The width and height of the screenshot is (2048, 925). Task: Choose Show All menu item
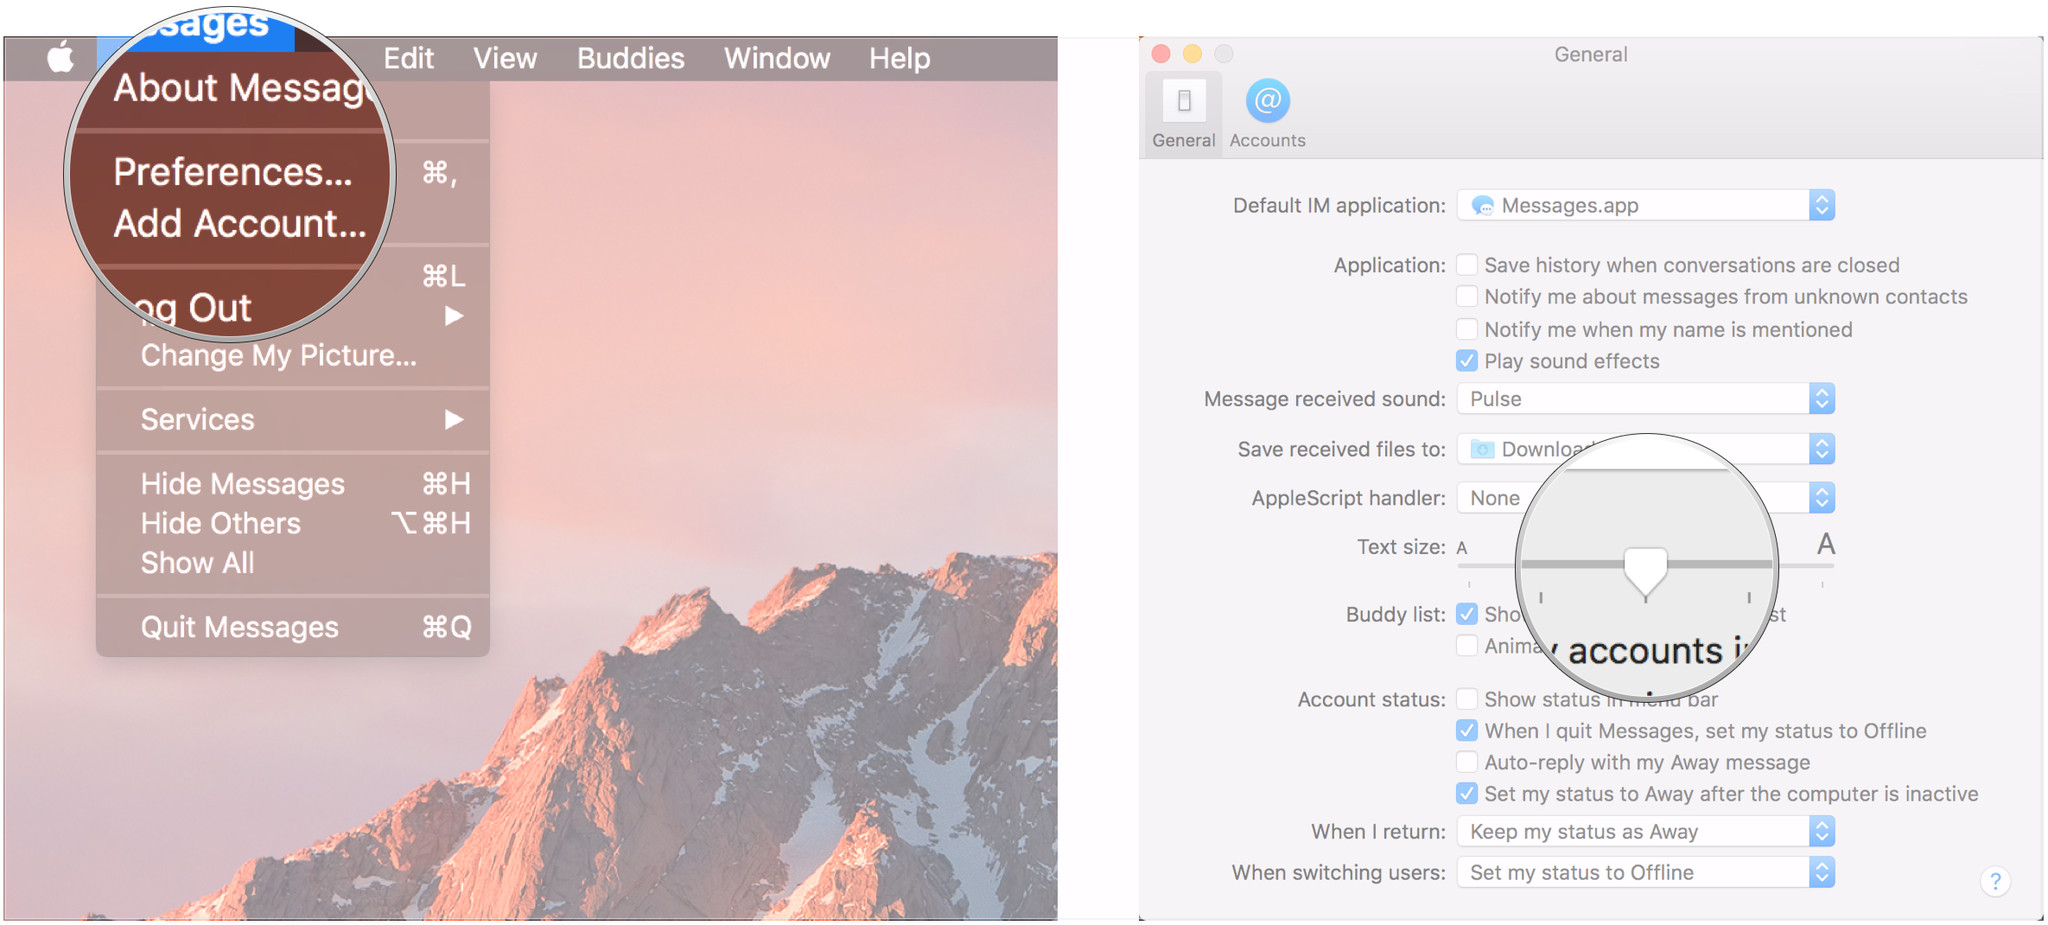(x=198, y=563)
